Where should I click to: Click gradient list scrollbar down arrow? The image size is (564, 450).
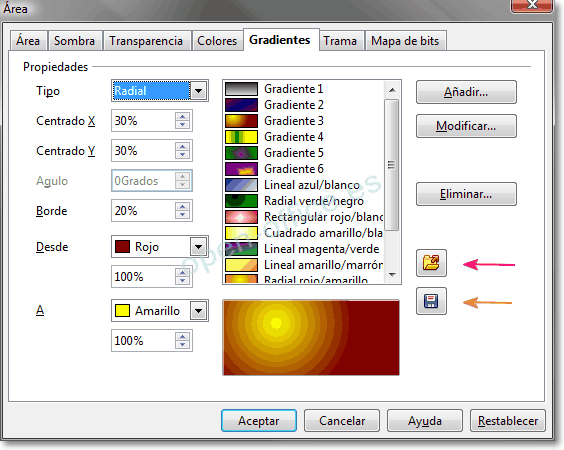[392, 275]
